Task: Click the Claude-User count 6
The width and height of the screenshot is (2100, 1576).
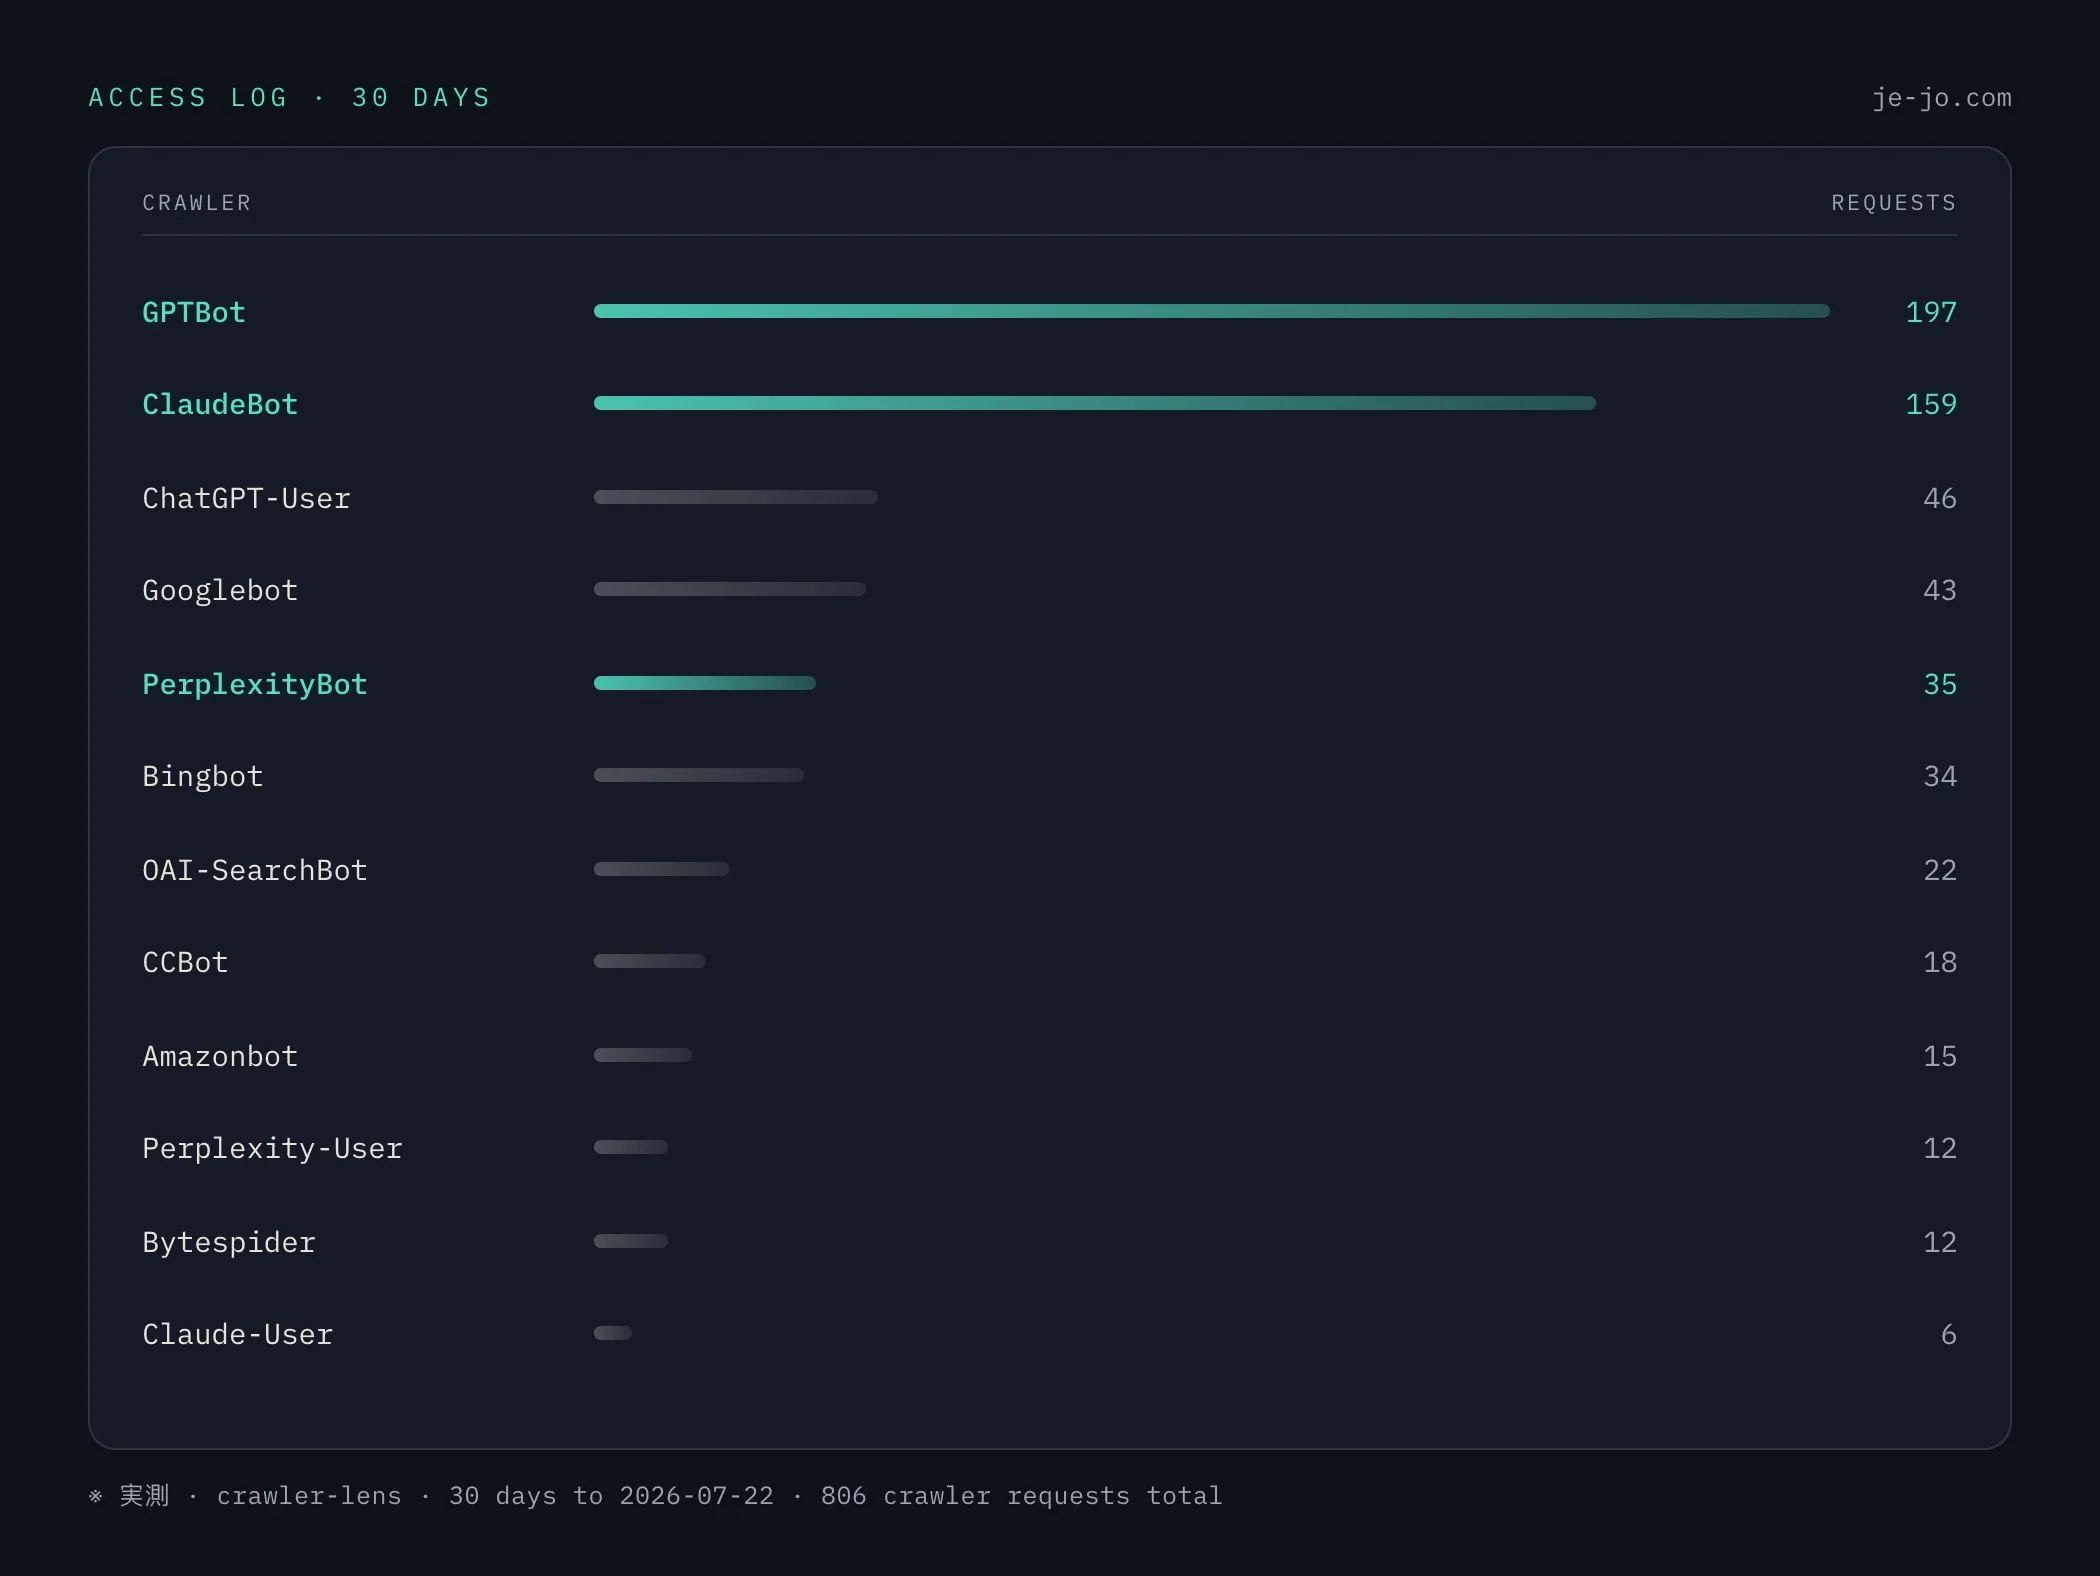Action: [x=1948, y=1334]
